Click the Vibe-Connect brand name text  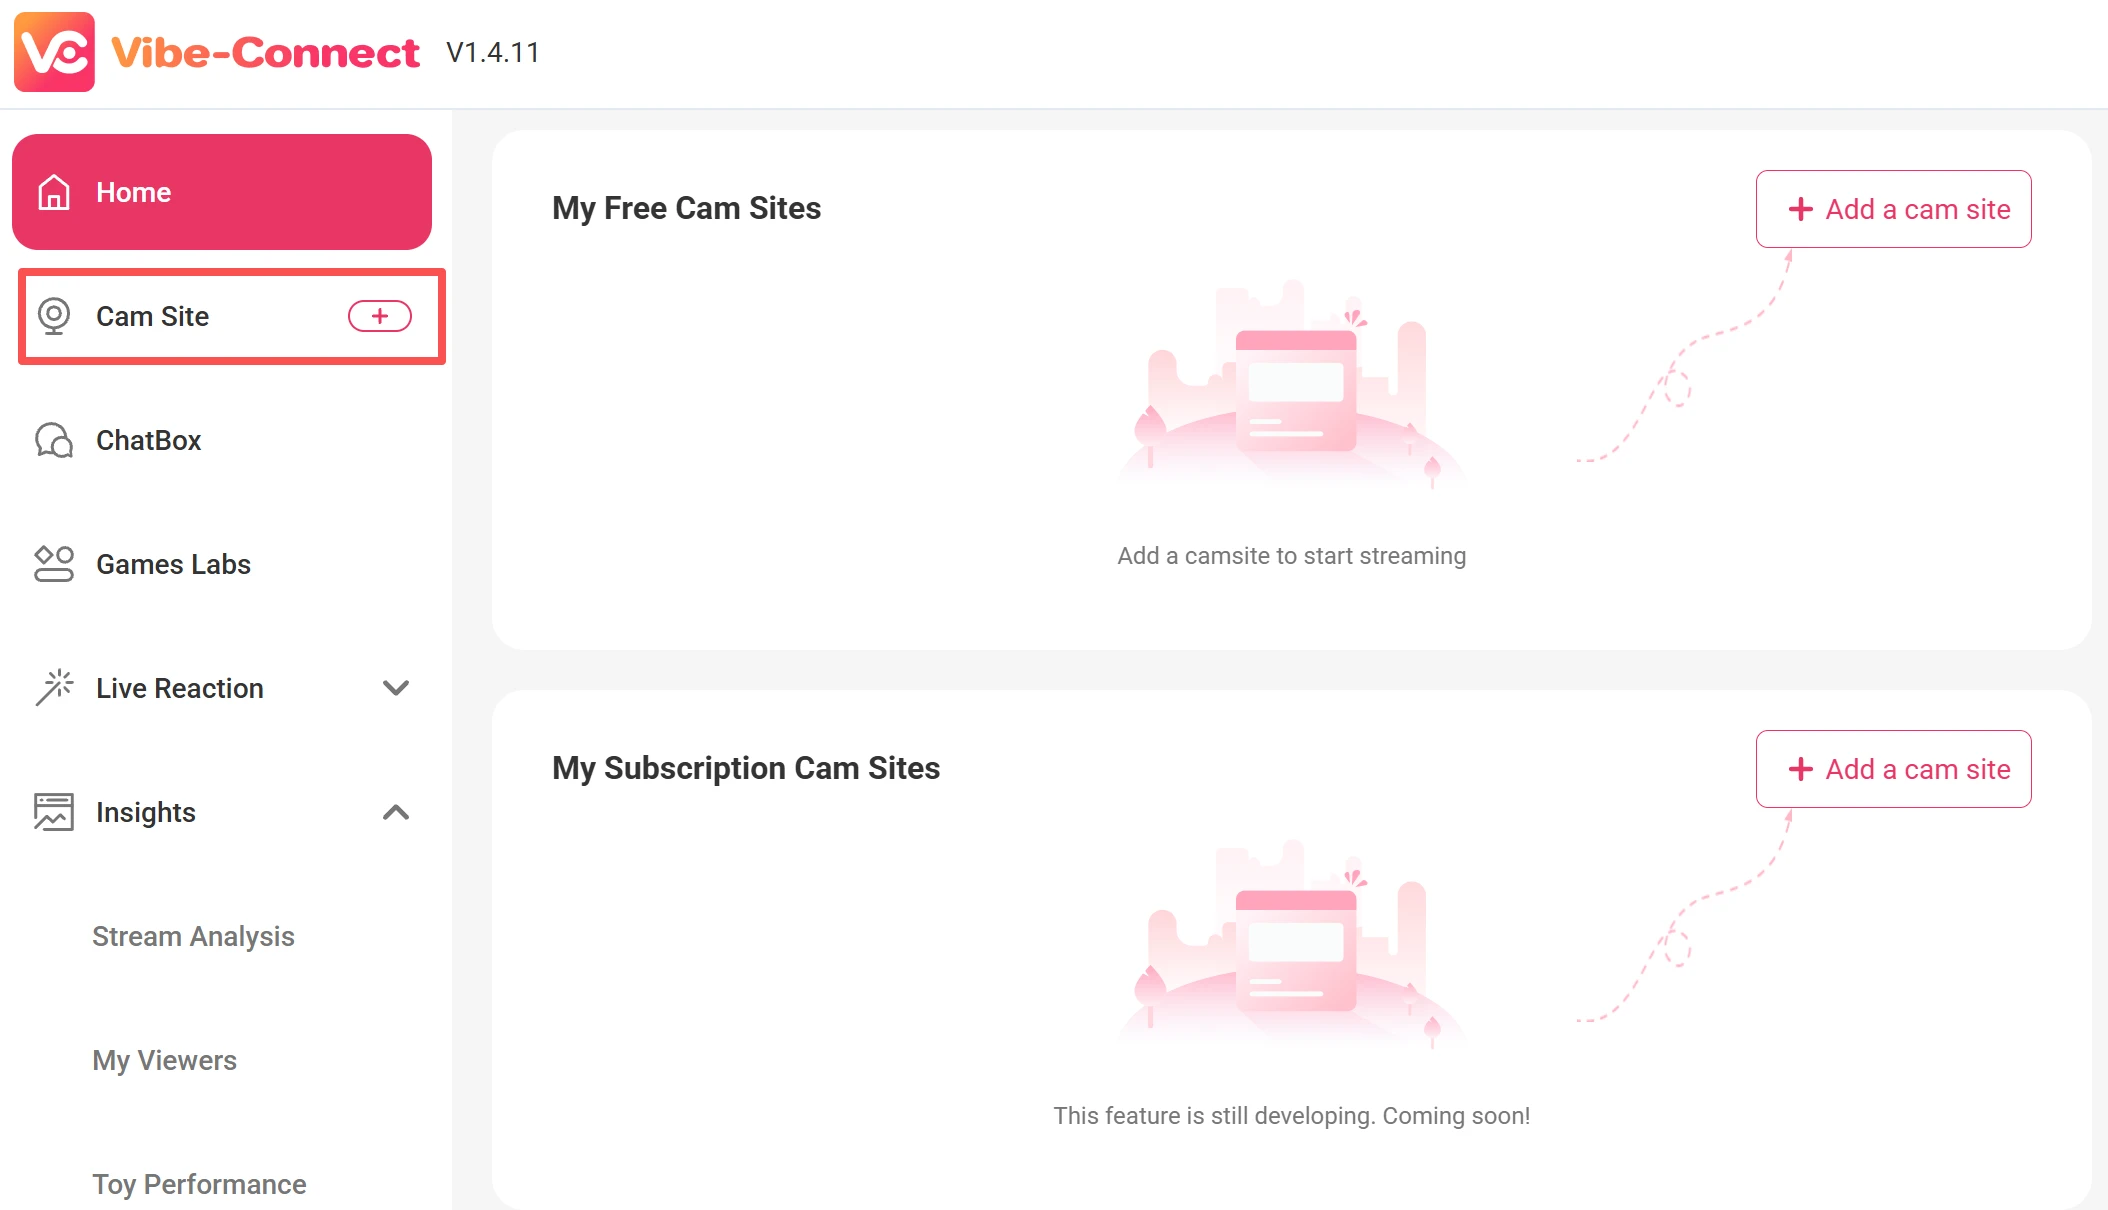click(x=265, y=52)
